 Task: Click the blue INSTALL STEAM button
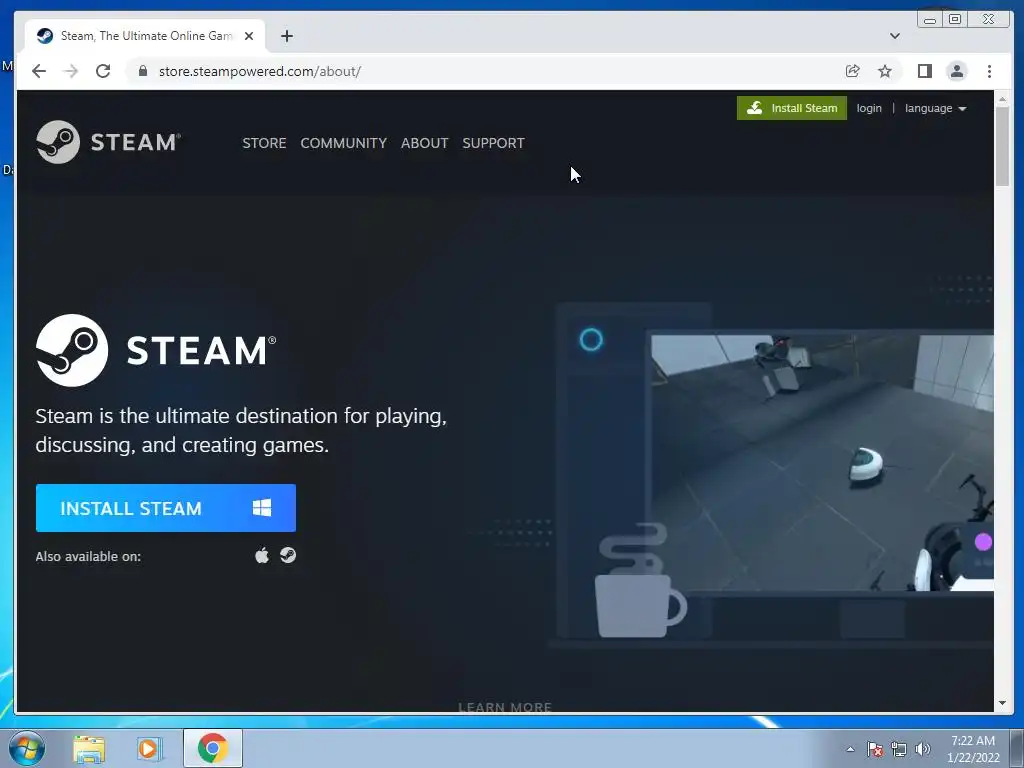coord(166,507)
